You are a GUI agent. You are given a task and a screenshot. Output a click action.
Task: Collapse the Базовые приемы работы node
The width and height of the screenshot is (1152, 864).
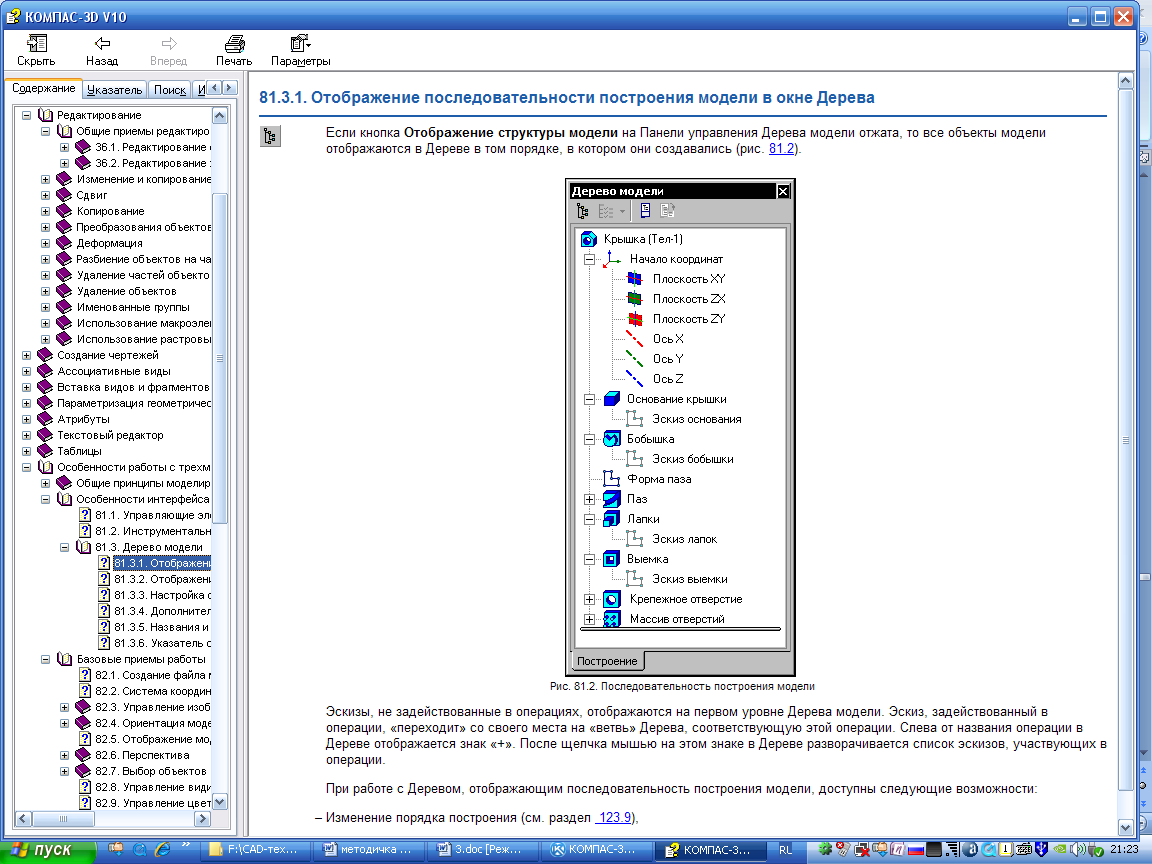point(46,659)
